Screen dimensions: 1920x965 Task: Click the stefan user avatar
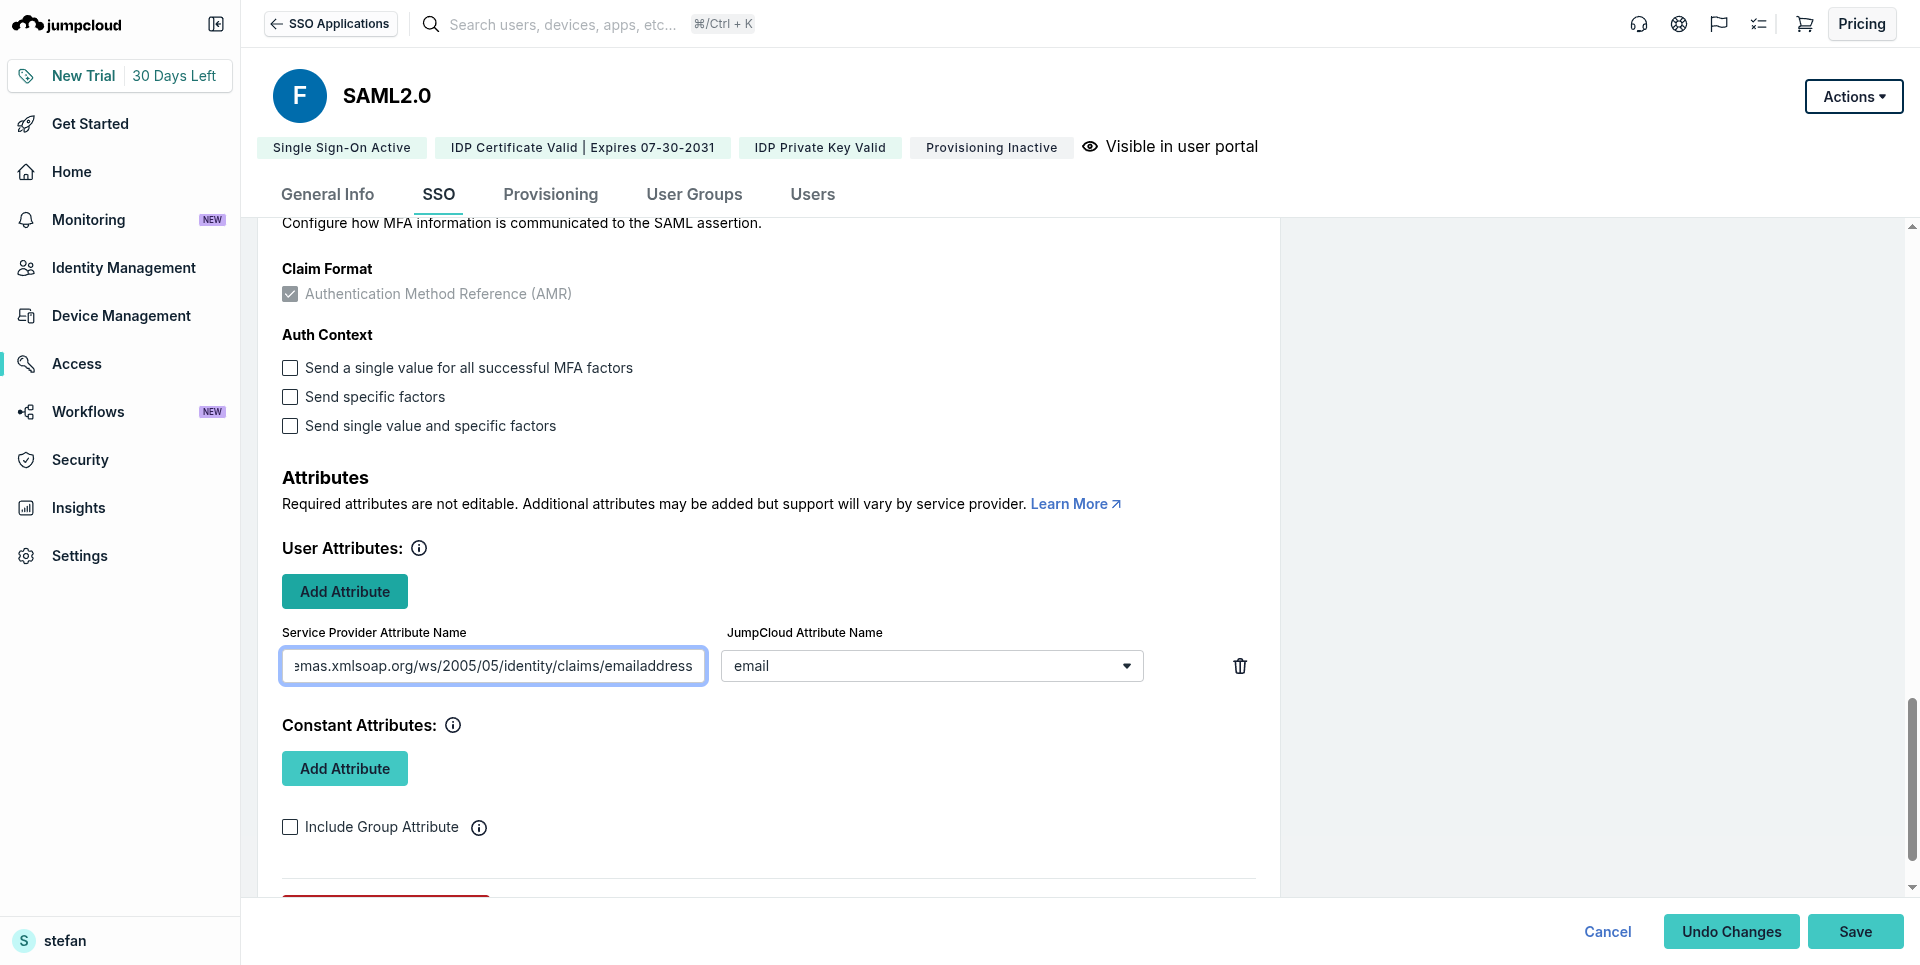[x=24, y=941]
